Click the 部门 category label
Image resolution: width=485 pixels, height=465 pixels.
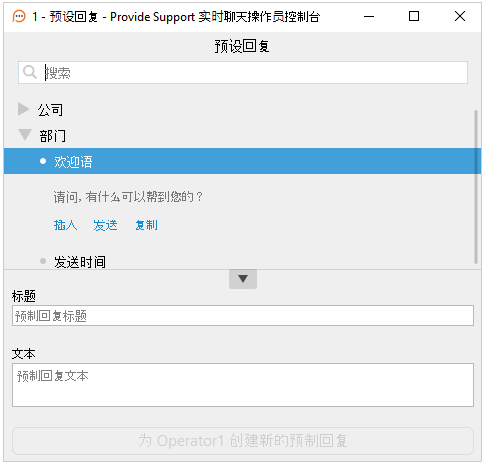[52, 136]
